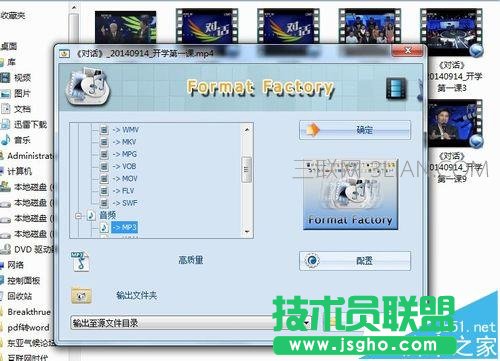500x361 pixels.
Task: Click the gear icon on 配置
Action: pos(312,261)
